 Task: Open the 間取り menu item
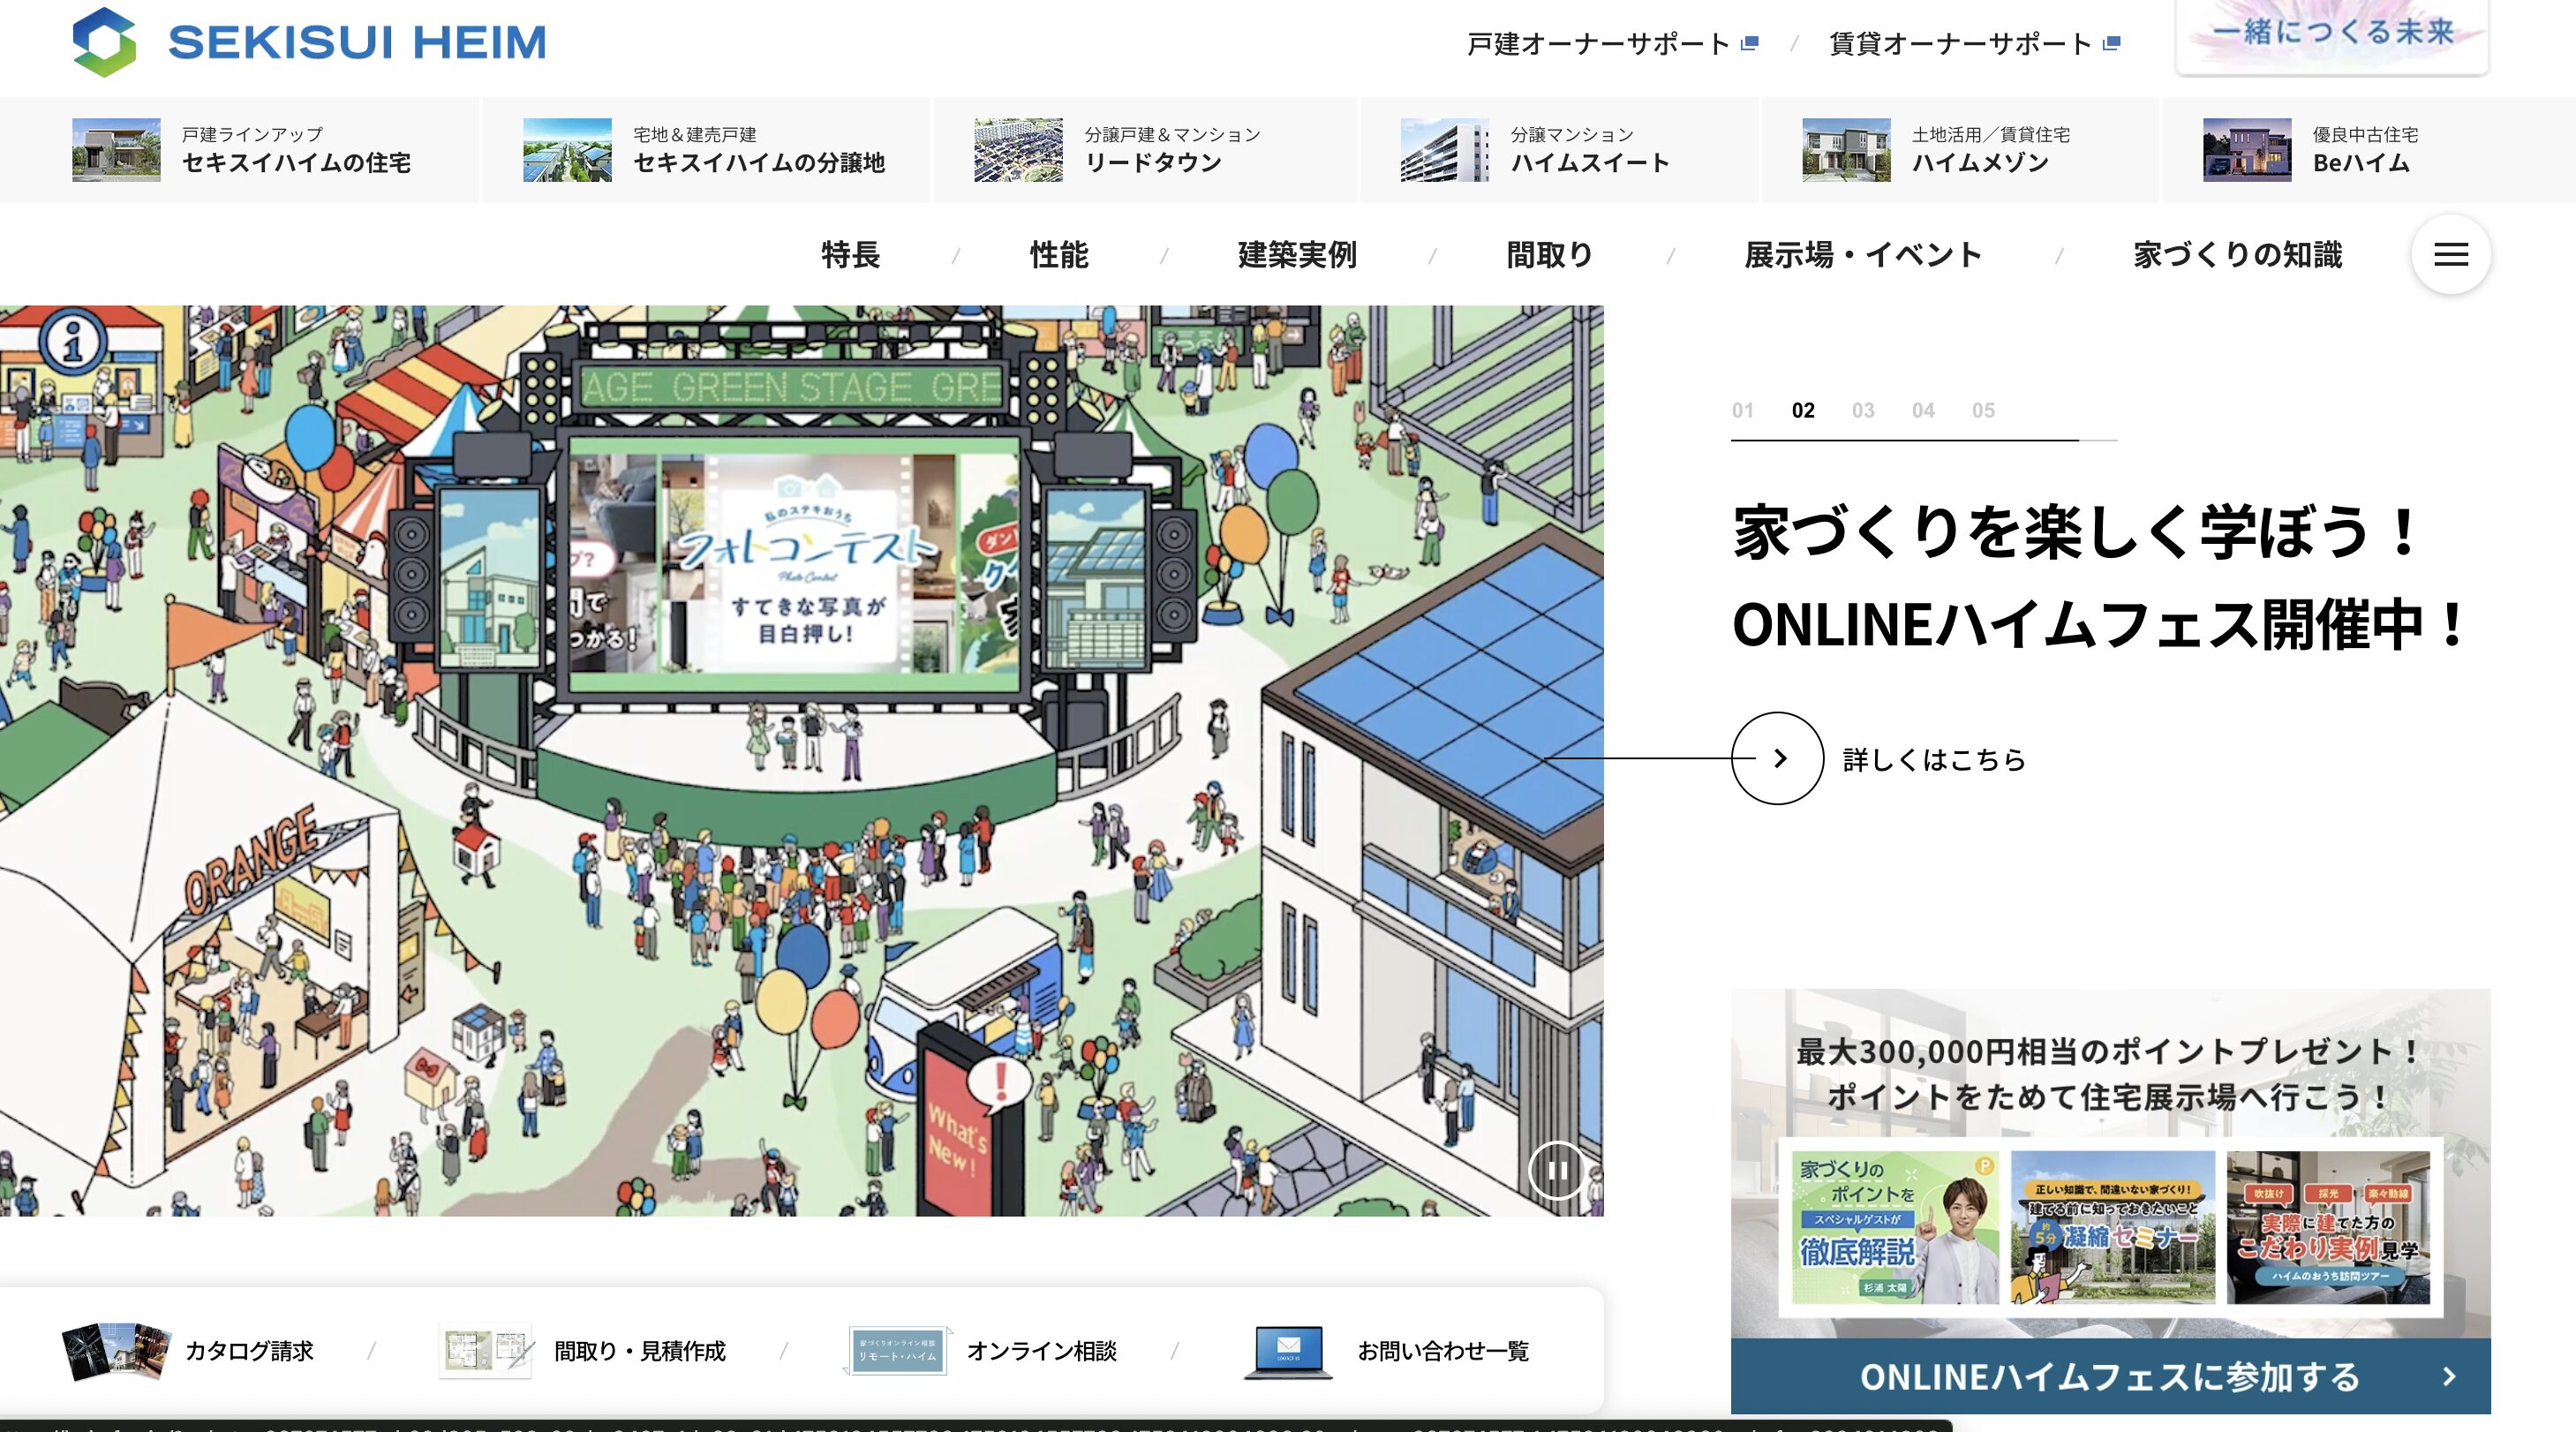pyautogui.click(x=1550, y=255)
